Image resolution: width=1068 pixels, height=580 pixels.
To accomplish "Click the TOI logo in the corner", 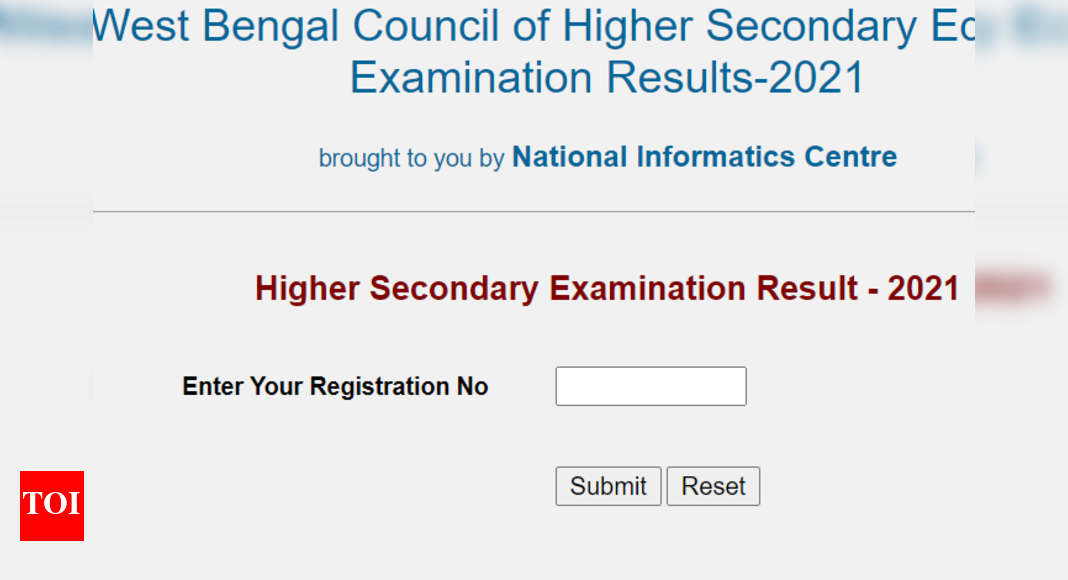I will pos(51,506).
